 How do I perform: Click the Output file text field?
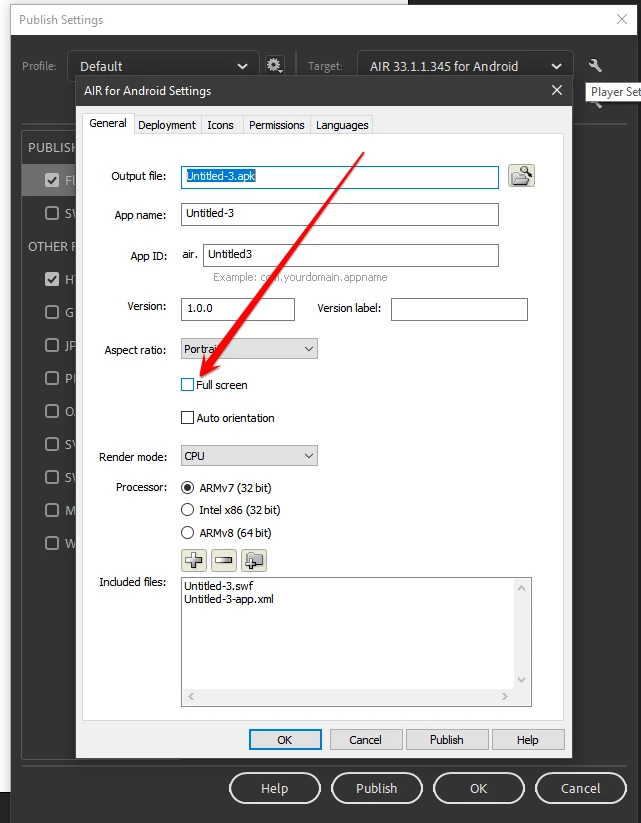[x=340, y=177]
